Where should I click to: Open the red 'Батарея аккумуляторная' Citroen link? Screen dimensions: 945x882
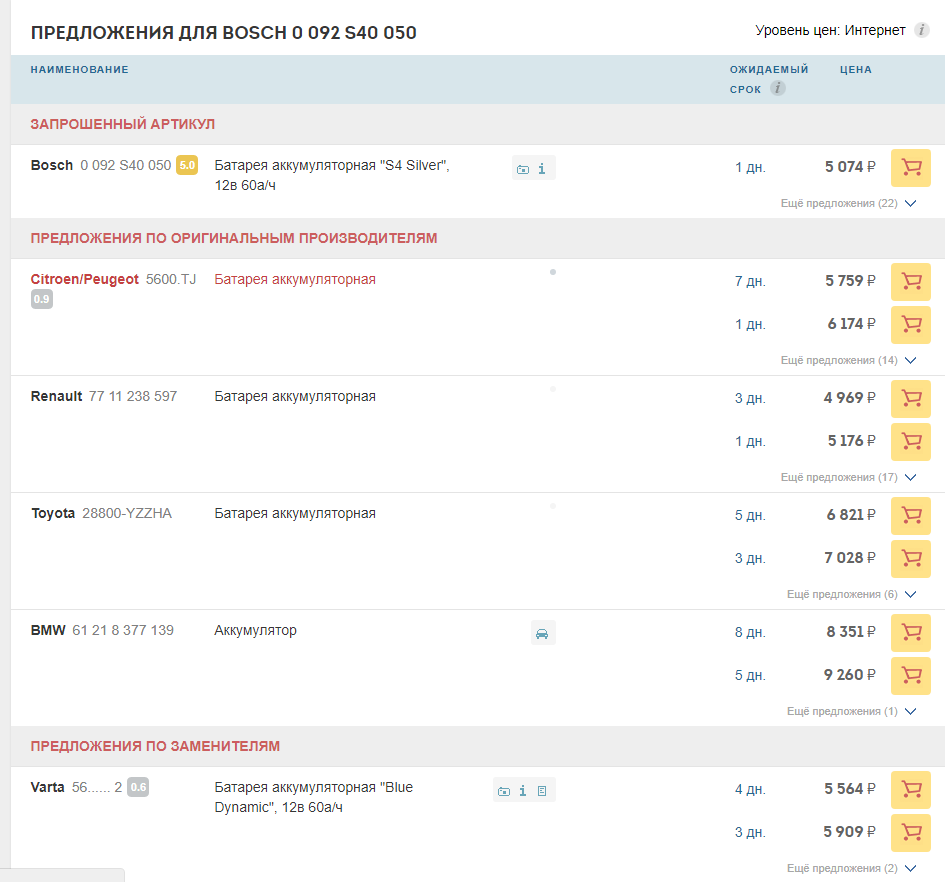[295, 280]
